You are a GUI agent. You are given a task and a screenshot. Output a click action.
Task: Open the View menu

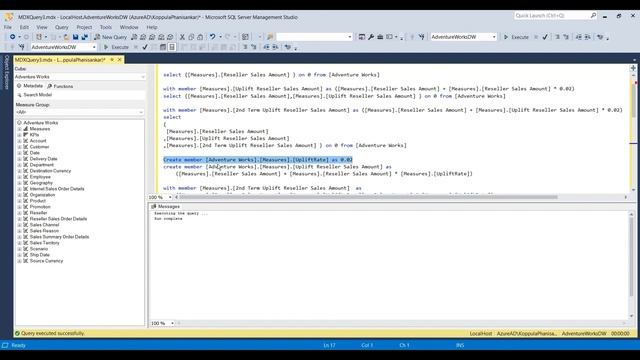[42, 27]
